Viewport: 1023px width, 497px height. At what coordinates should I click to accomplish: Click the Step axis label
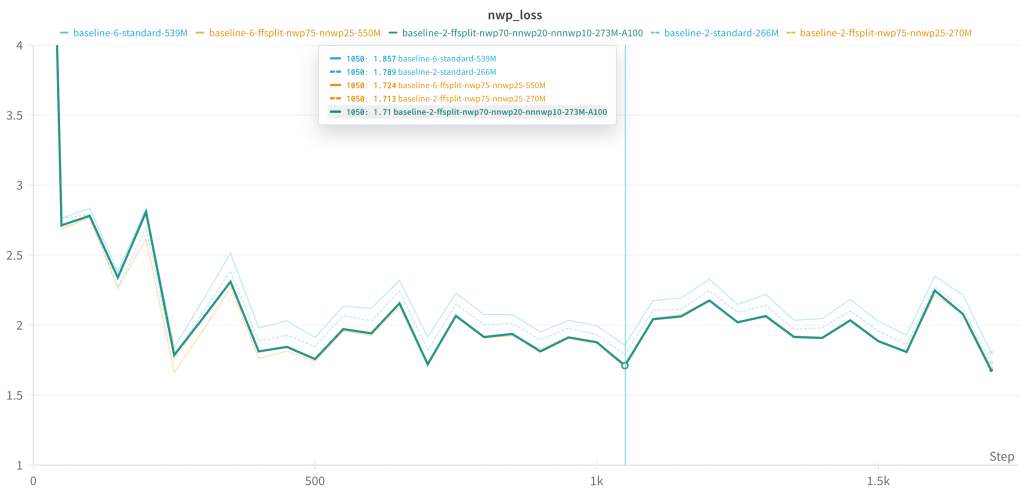pos(1001,456)
